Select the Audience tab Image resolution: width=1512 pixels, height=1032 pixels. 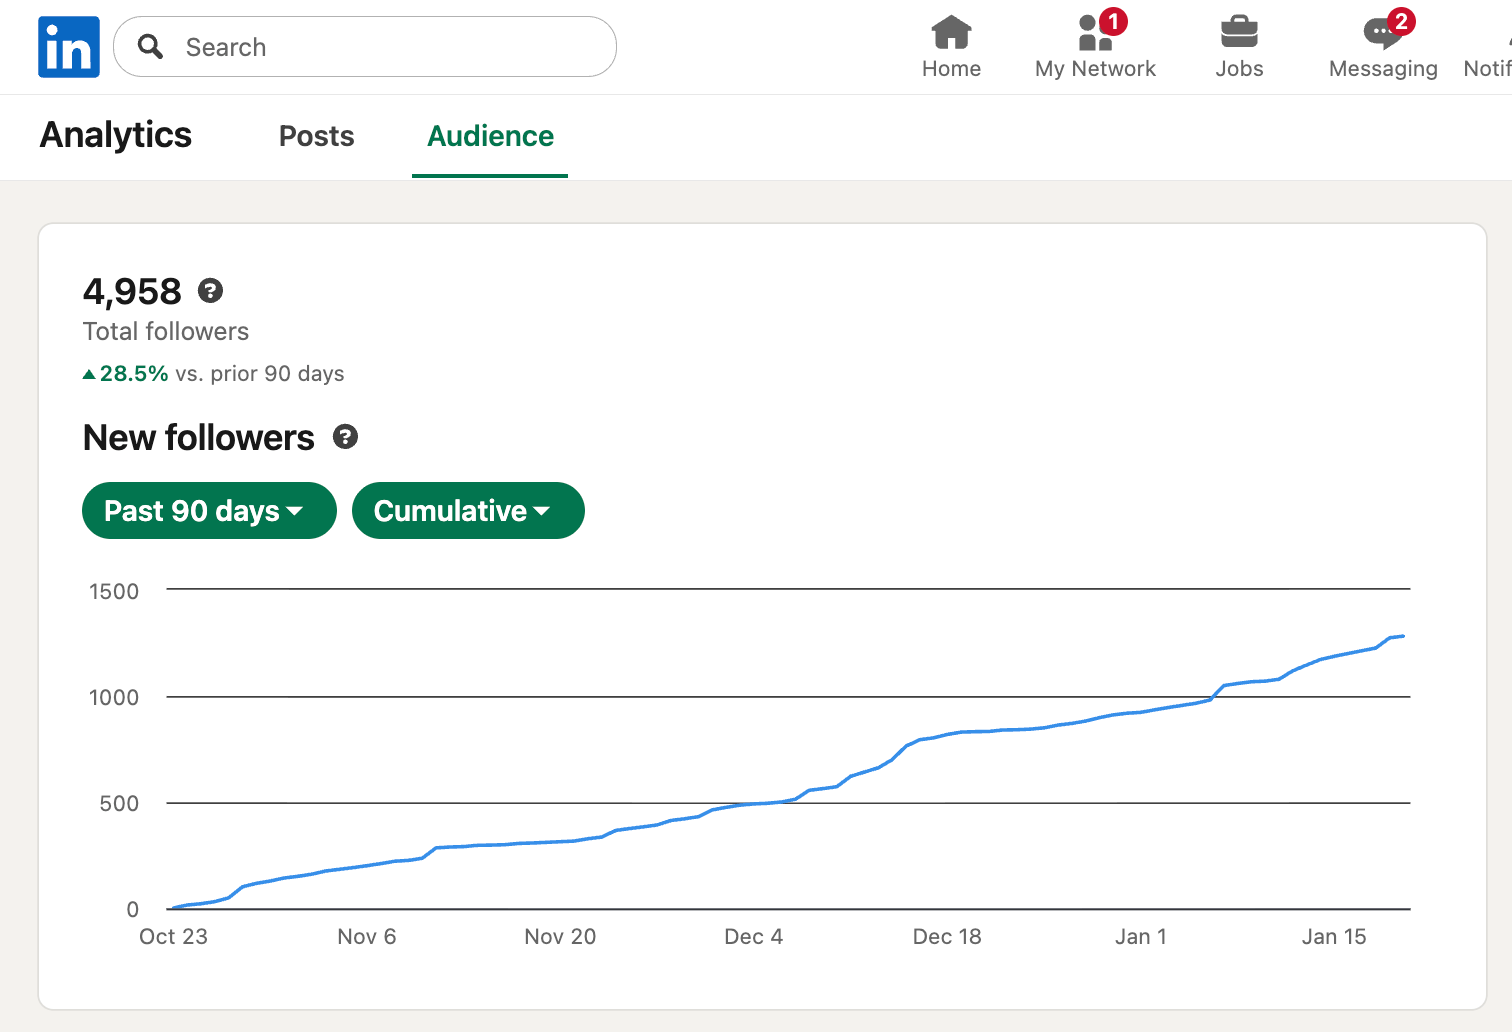tap(490, 136)
